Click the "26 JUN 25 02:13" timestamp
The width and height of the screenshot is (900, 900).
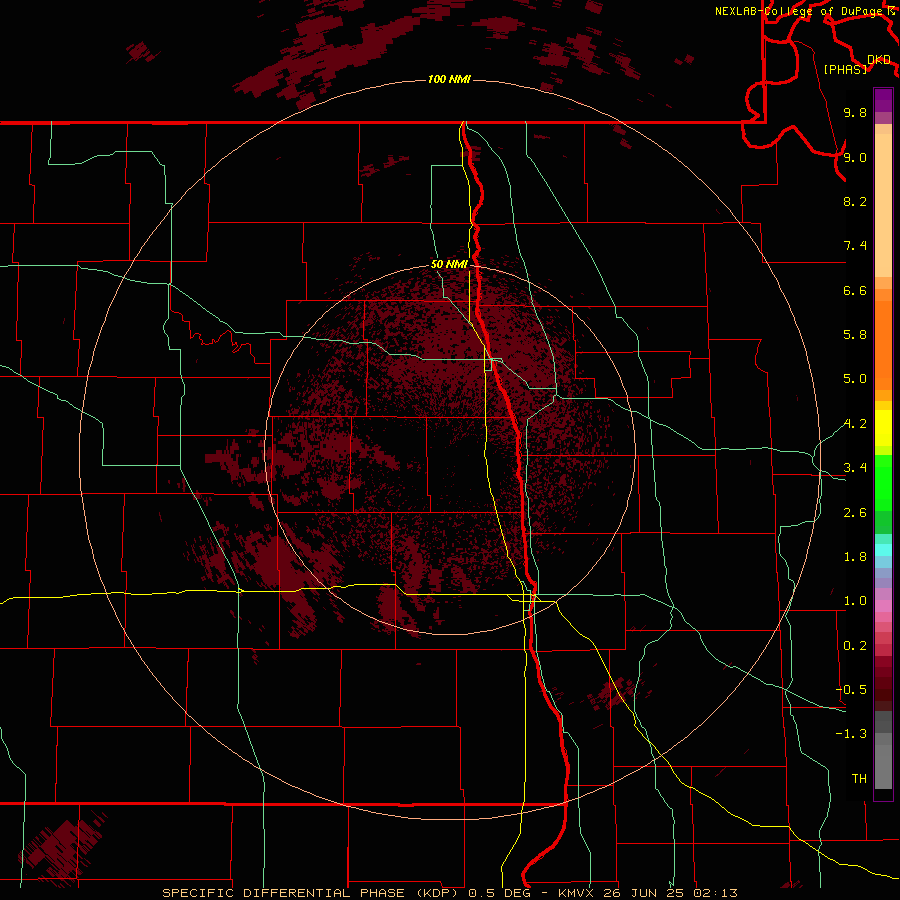click(672, 893)
